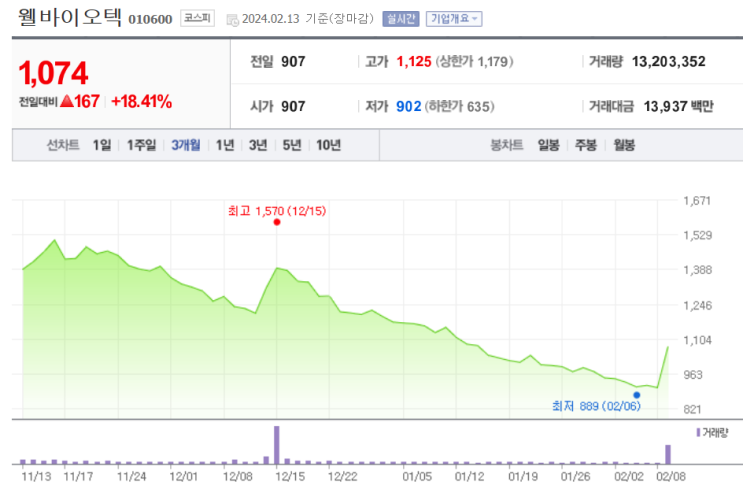The width and height of the screenshot is (743, 489).
Task: Click the 선차트 label
Action: (63, 145)
